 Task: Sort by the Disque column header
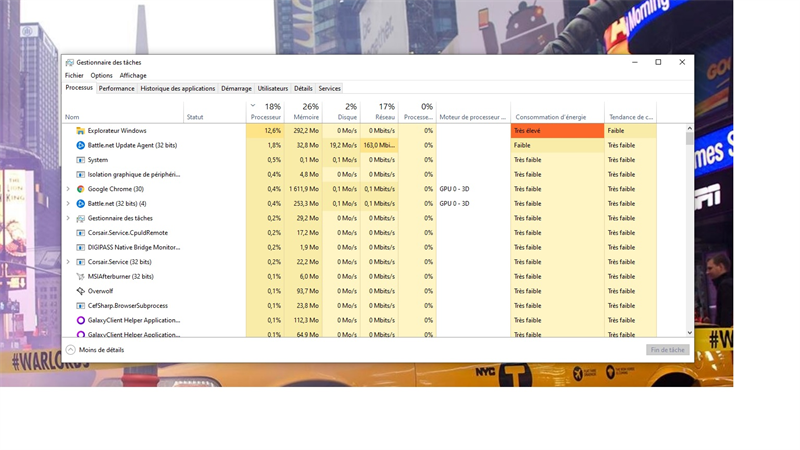click(341, 112)
